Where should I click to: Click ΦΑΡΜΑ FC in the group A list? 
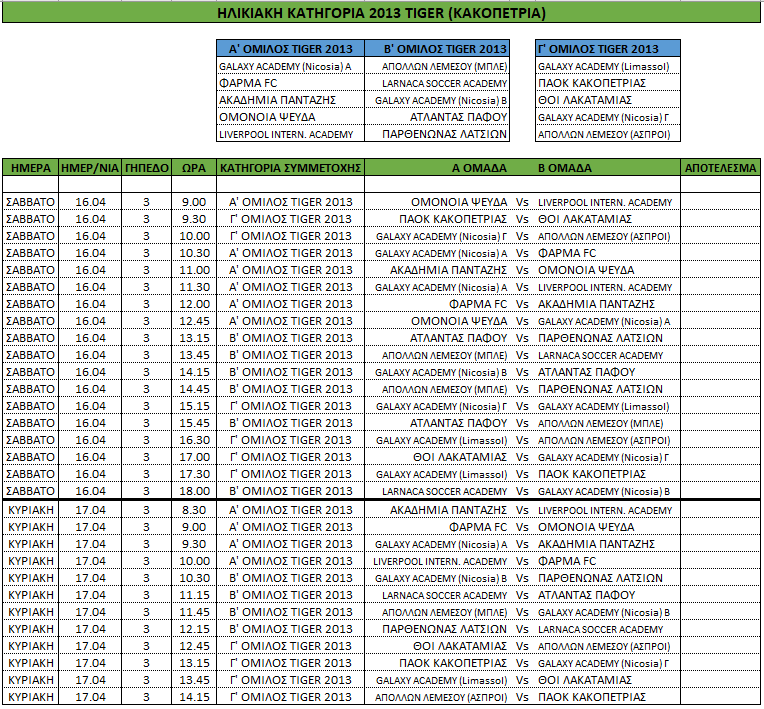(x=248, y=83)
